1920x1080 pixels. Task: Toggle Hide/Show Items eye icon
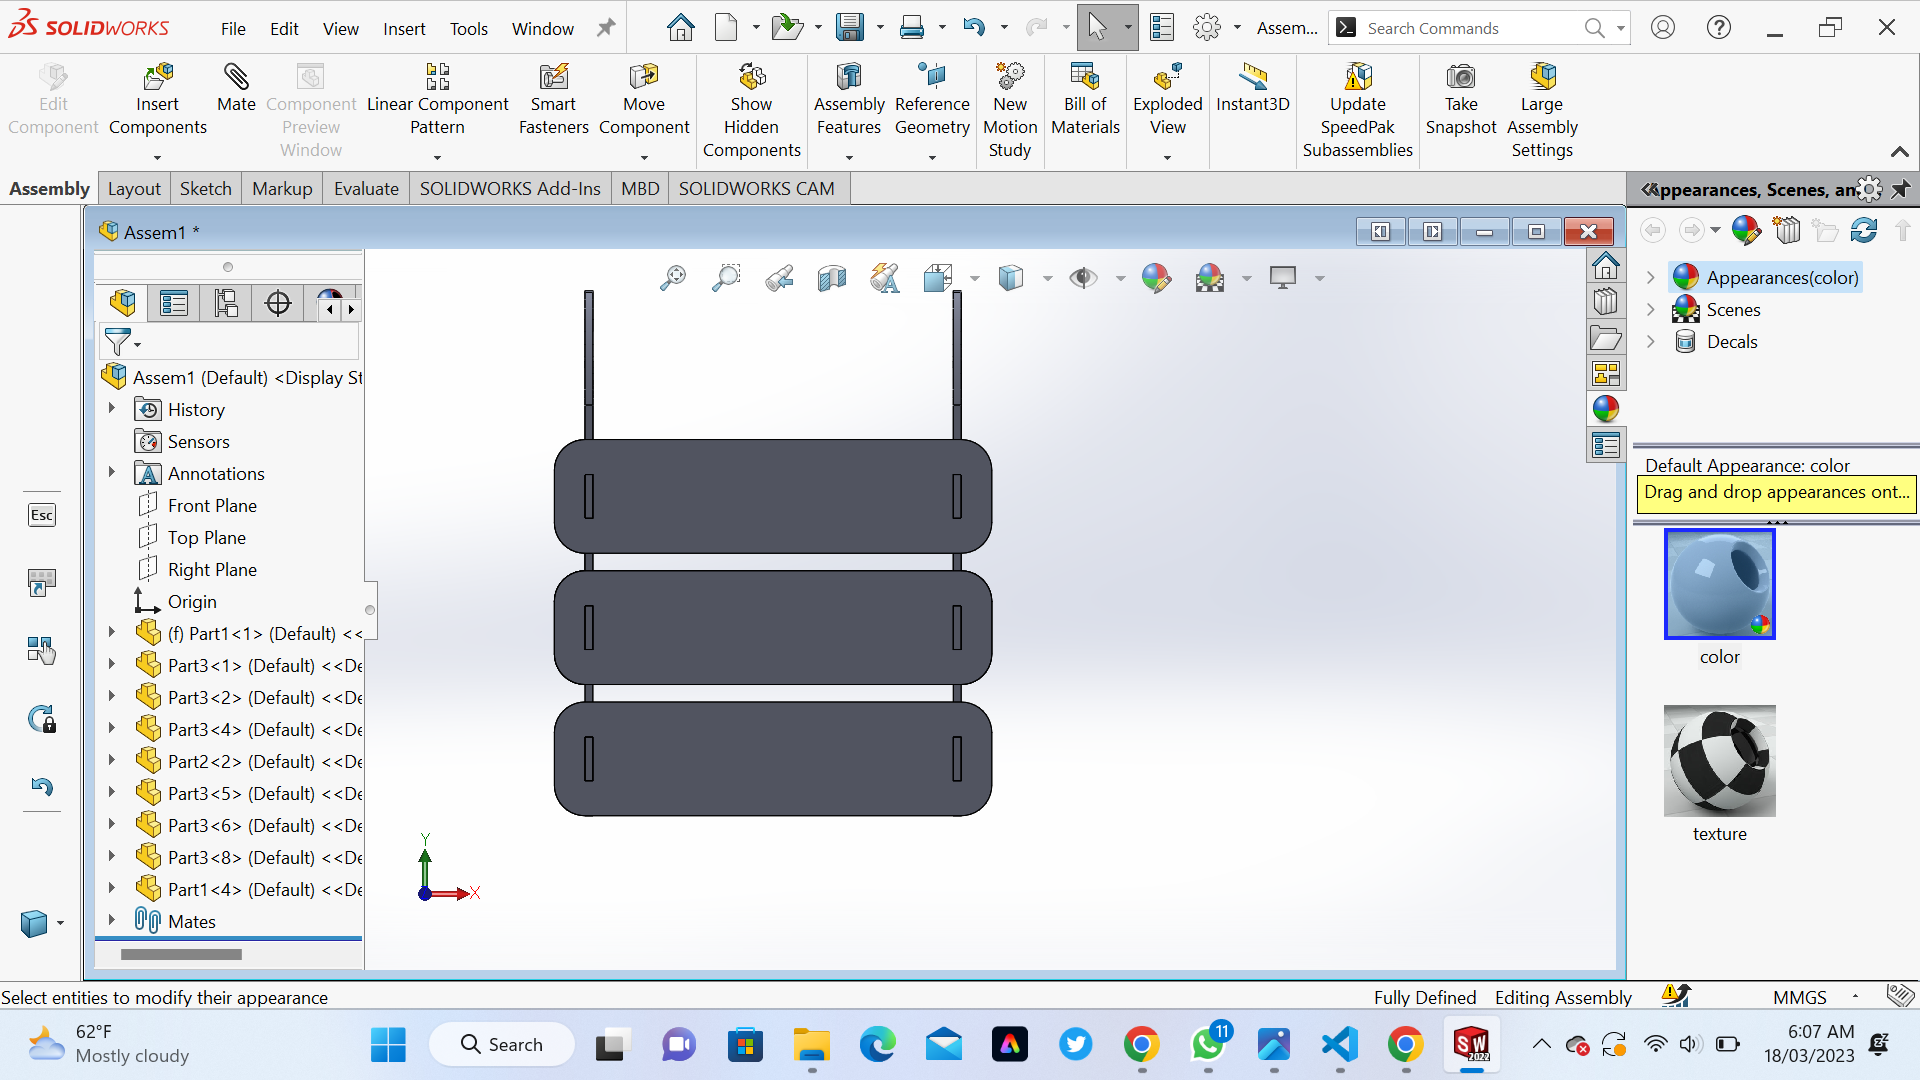pyautogui.click(x=1083, y=278)
